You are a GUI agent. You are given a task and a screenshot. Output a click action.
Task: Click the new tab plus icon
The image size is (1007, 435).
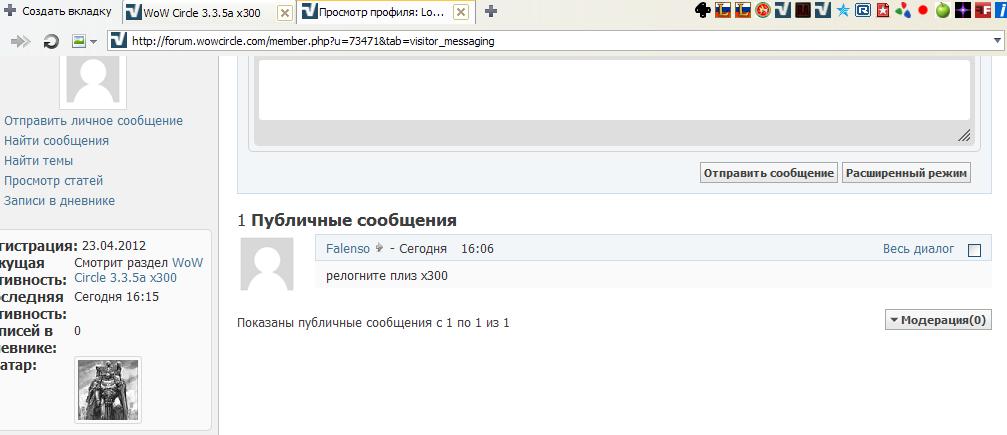[x=490, y=12]
